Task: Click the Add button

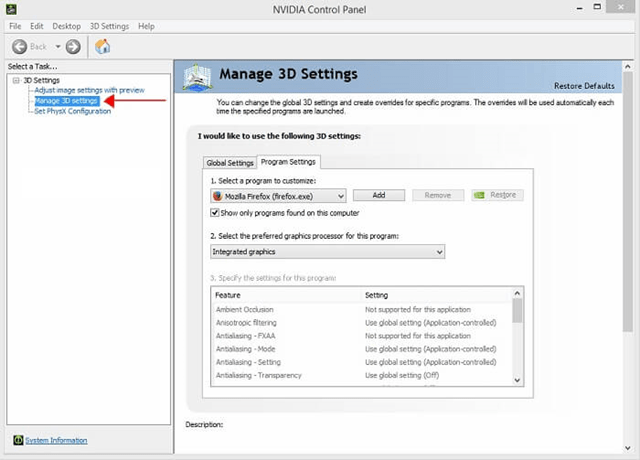Action: click(379, 195)
